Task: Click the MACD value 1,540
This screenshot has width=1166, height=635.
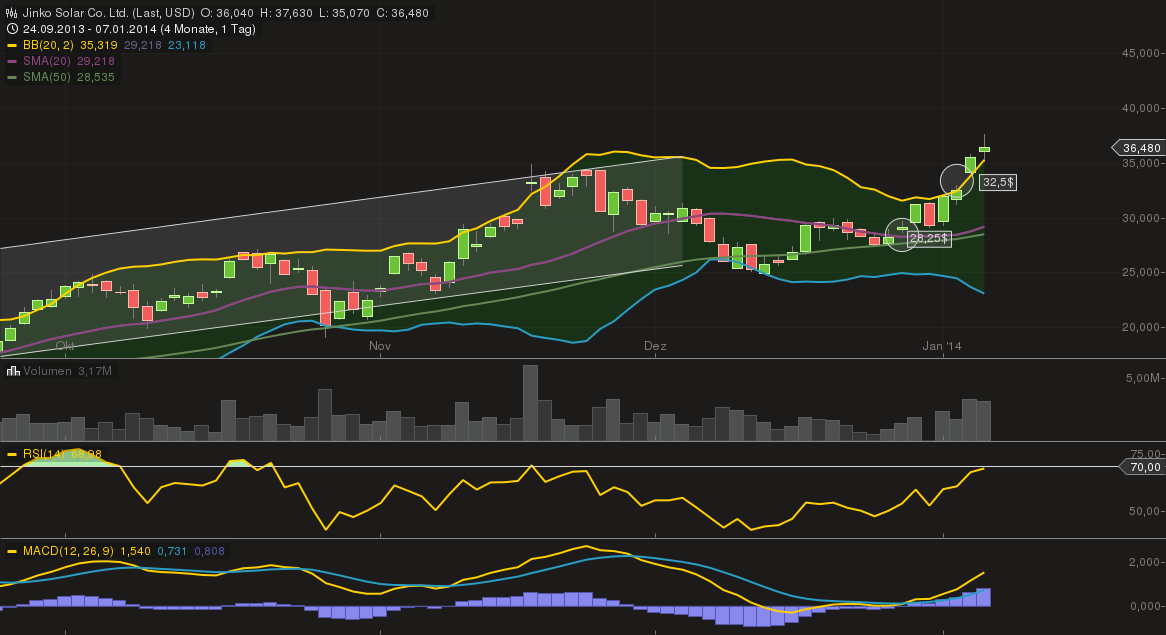Action: click(x=135, y=552)
